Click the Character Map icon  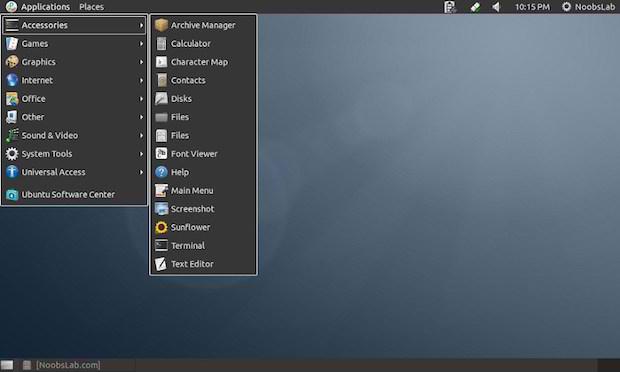pos(161,62)
